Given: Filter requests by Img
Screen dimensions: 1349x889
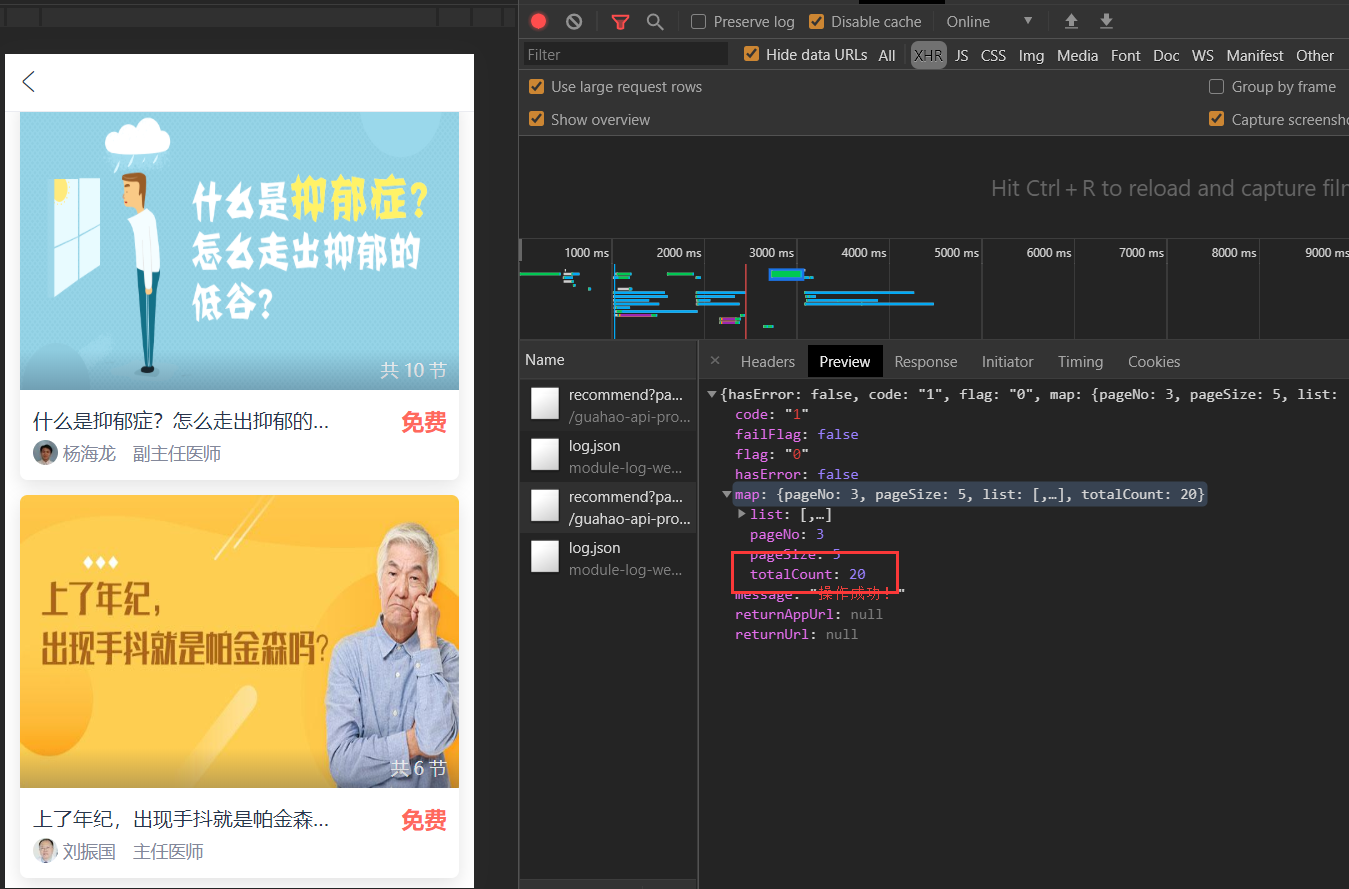Looking at the screenshot, I should click(1031, 55).
